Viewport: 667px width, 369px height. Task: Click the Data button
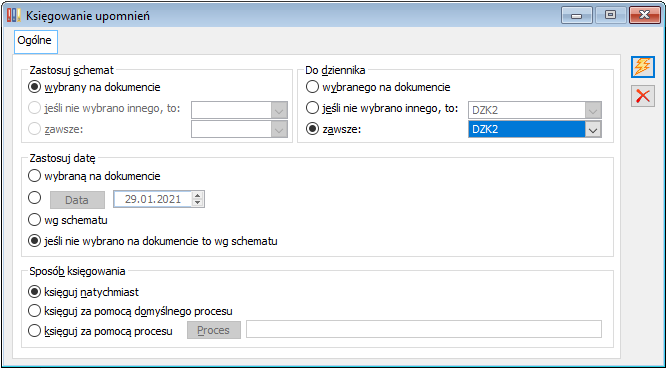[x=77, y=200]
